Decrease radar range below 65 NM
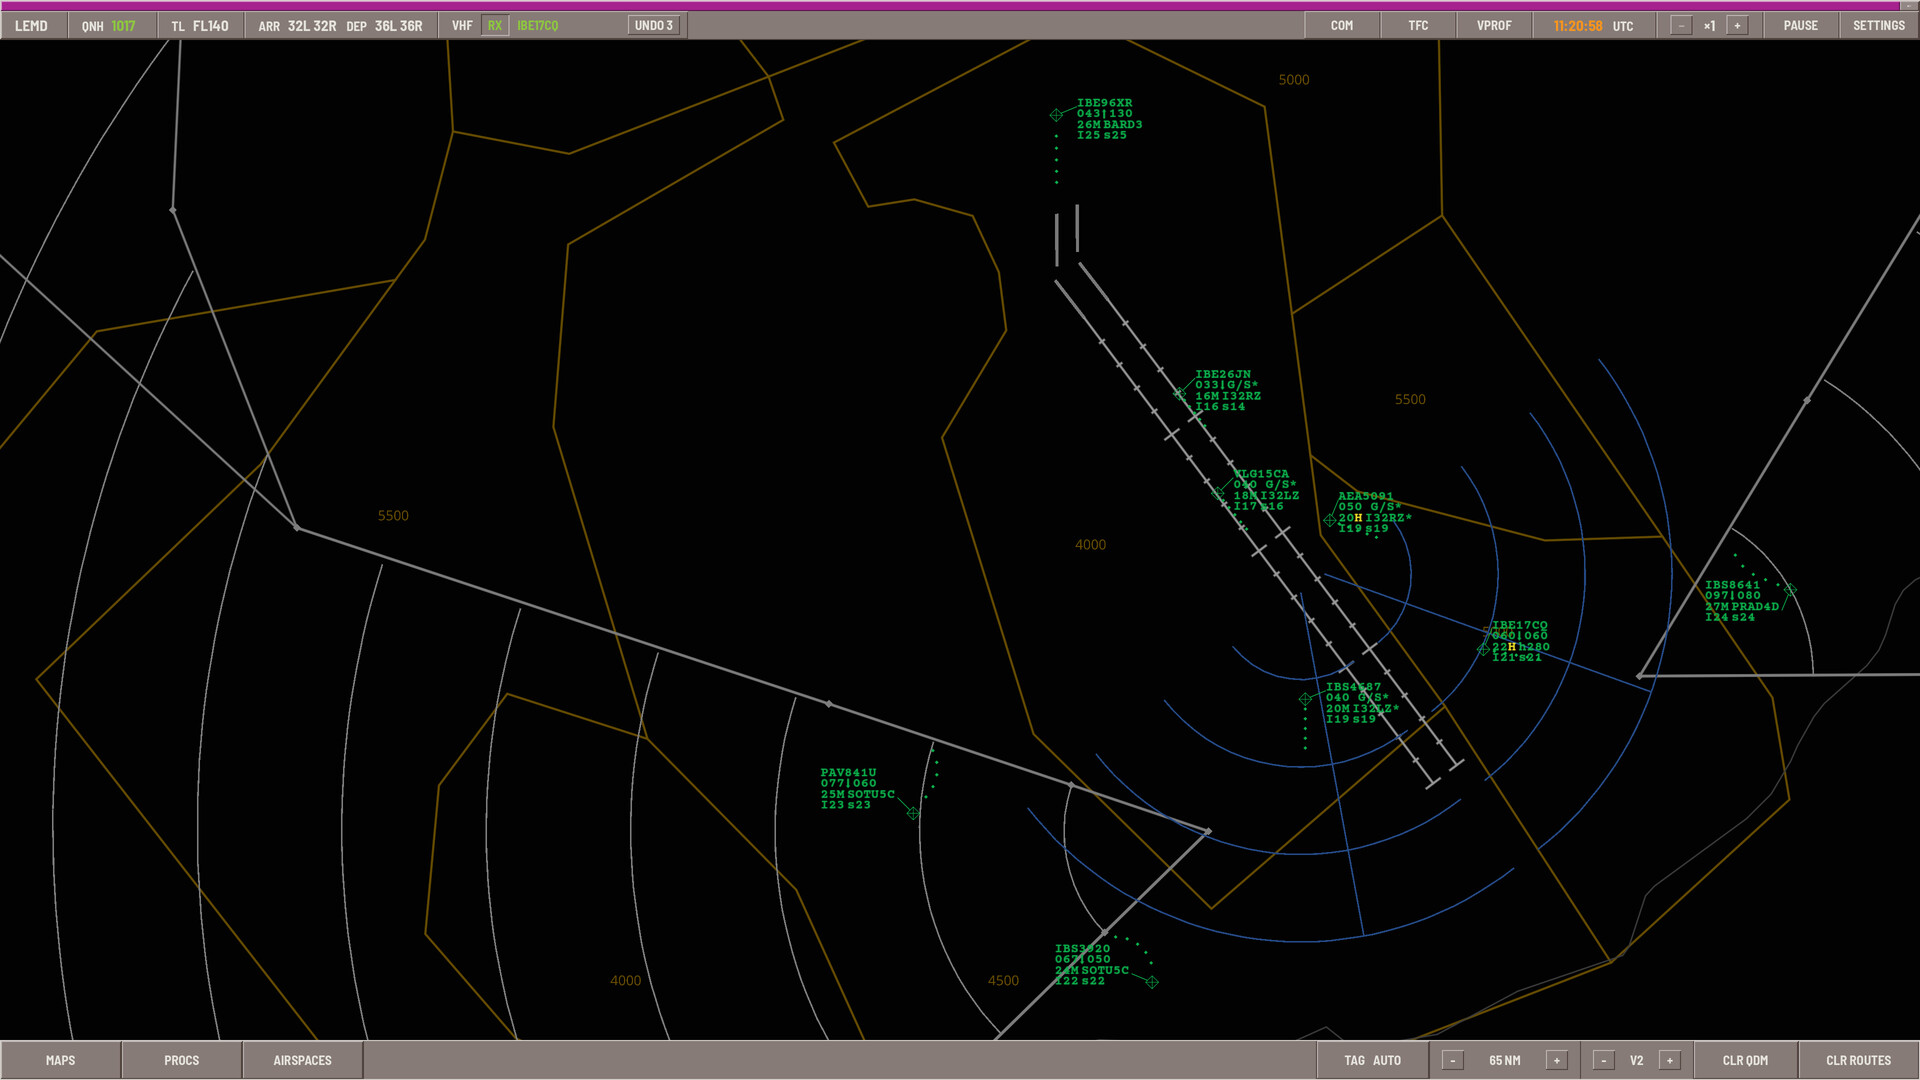This screenshot has height=1080, width=1920. tap(1453, 1061)
